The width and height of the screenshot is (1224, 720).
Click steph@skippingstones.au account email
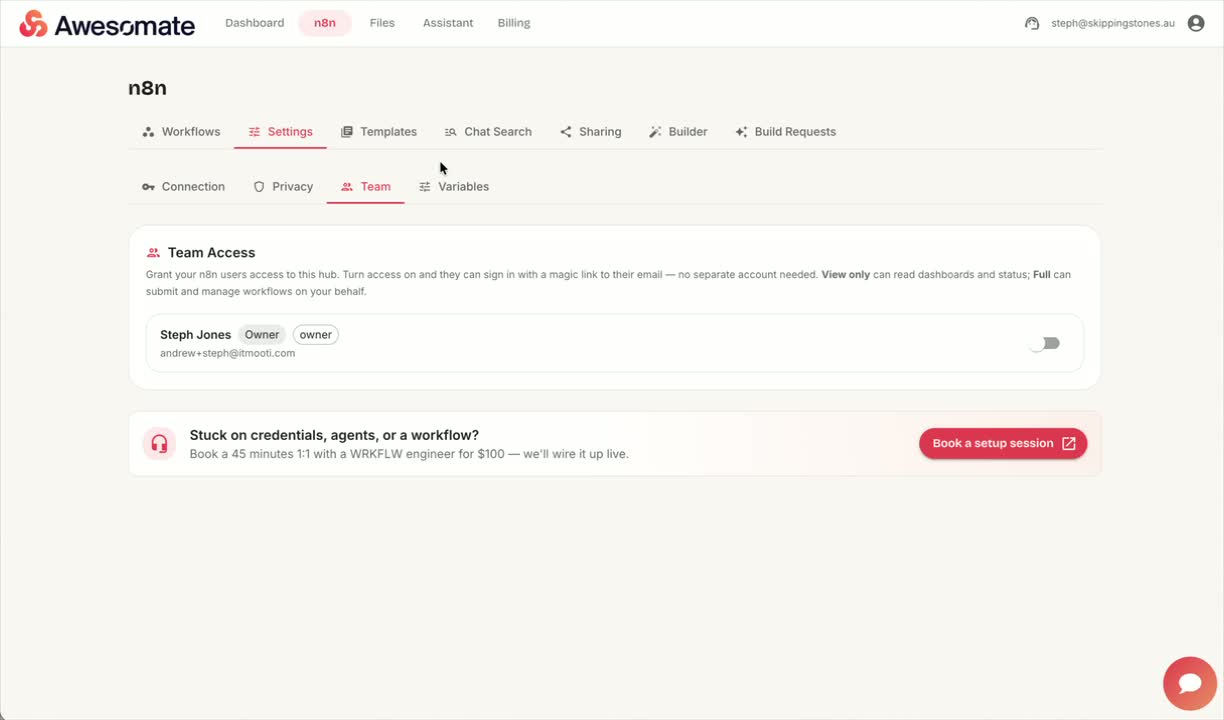click(1113, 23)
